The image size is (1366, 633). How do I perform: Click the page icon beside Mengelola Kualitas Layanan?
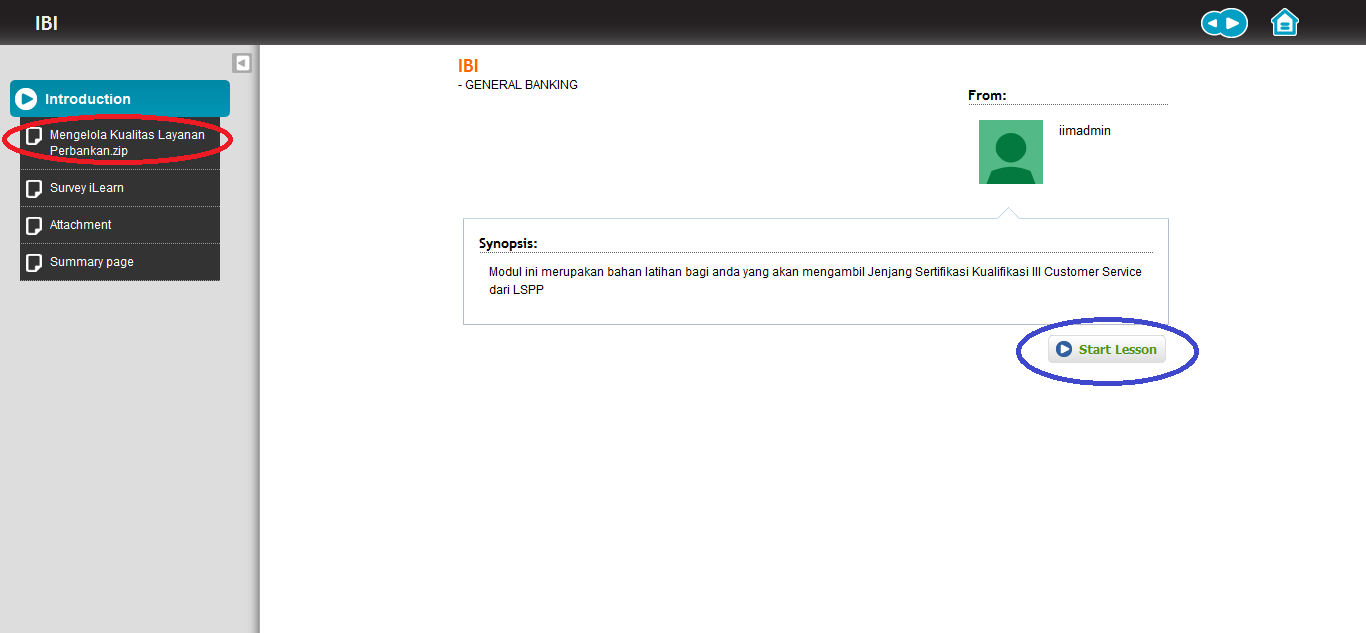[x=34, y=136]
